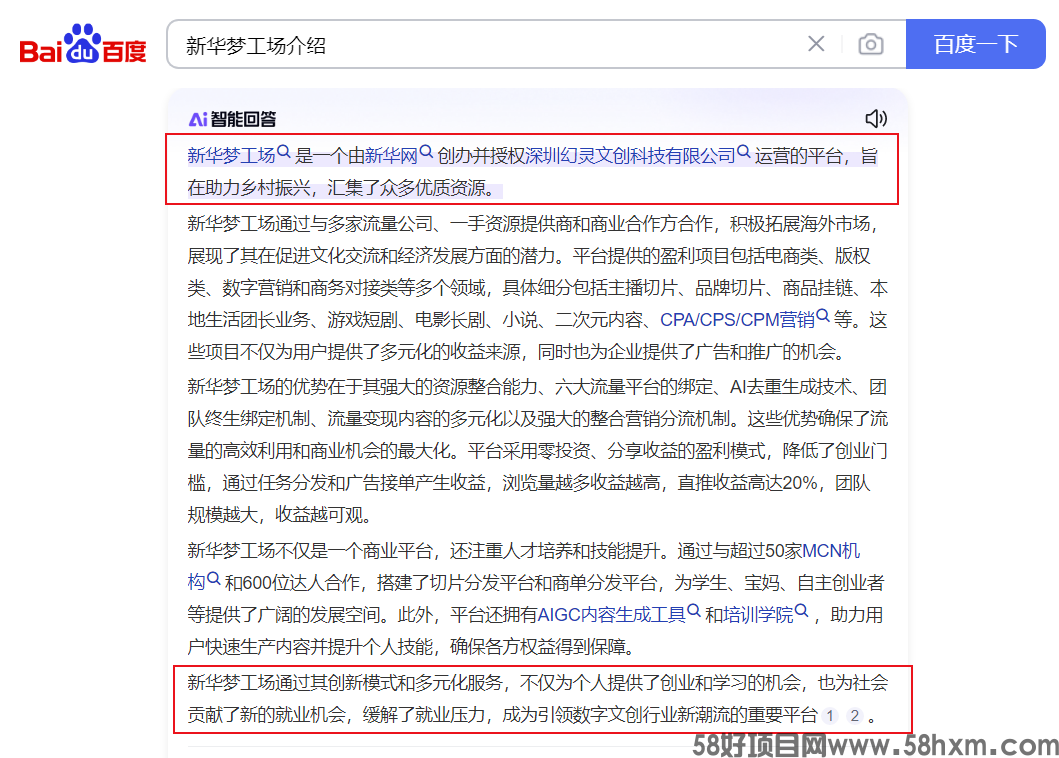Click search icon after AIGC内容生成工具
The image size is (1059, 758).
coord(694,611)
